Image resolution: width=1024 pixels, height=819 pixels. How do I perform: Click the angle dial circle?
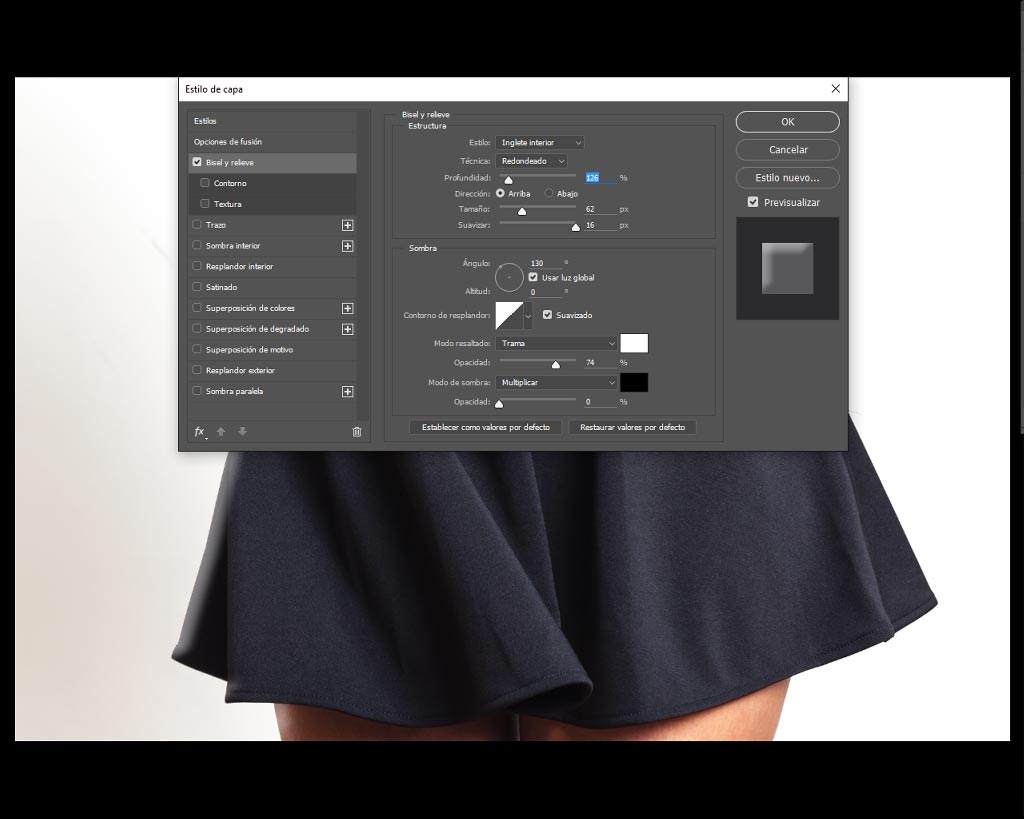coord(509,278)
